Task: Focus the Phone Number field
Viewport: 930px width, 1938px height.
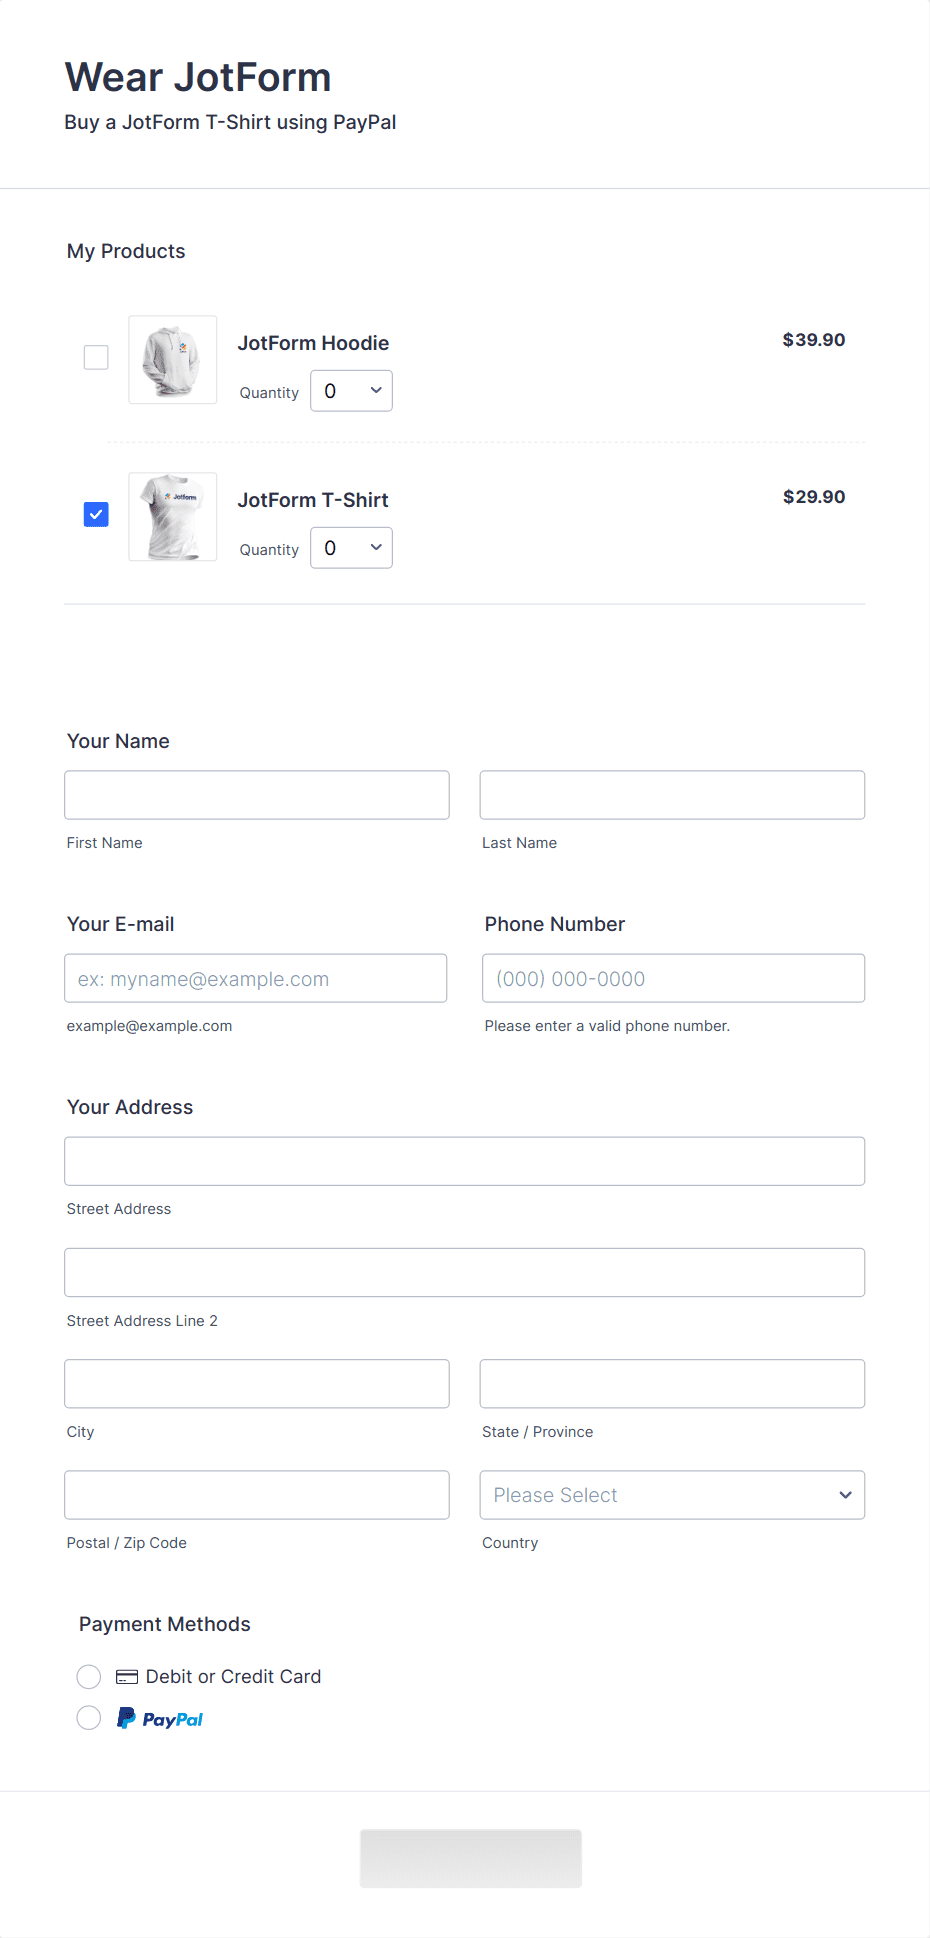Action: coord(674,978)
